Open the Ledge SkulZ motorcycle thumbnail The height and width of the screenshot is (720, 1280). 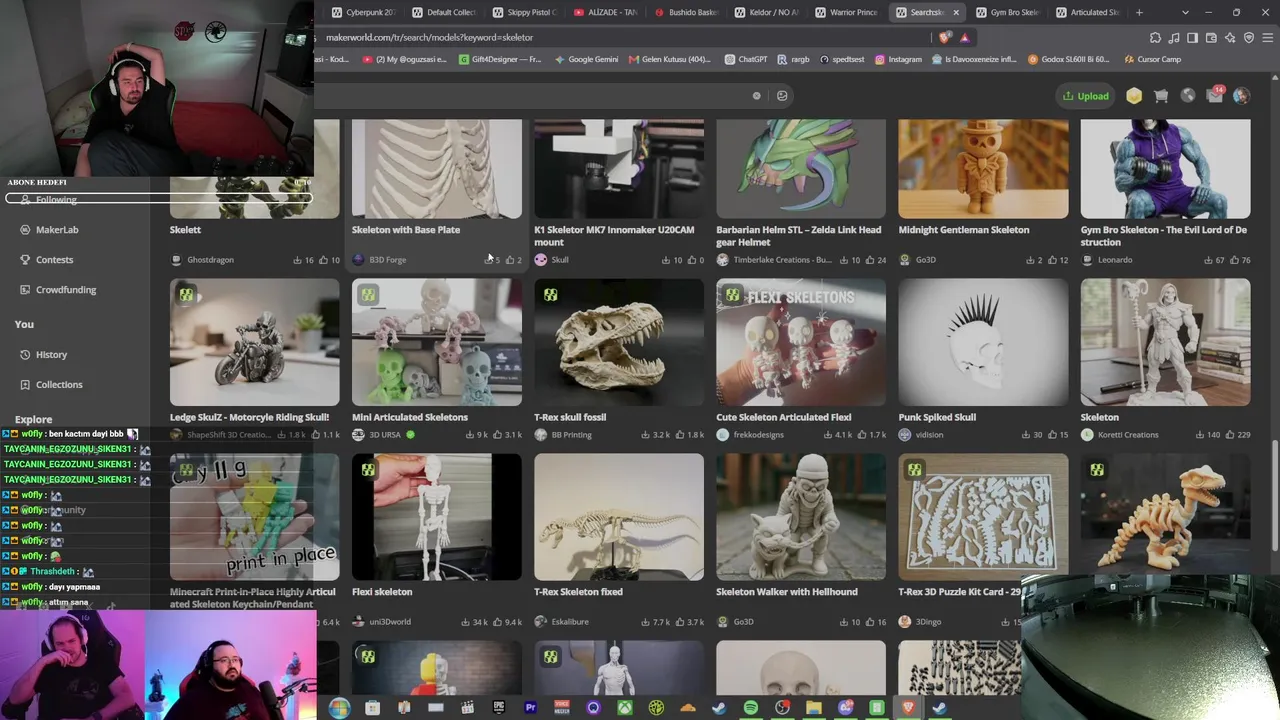click(x=255, y=342)
